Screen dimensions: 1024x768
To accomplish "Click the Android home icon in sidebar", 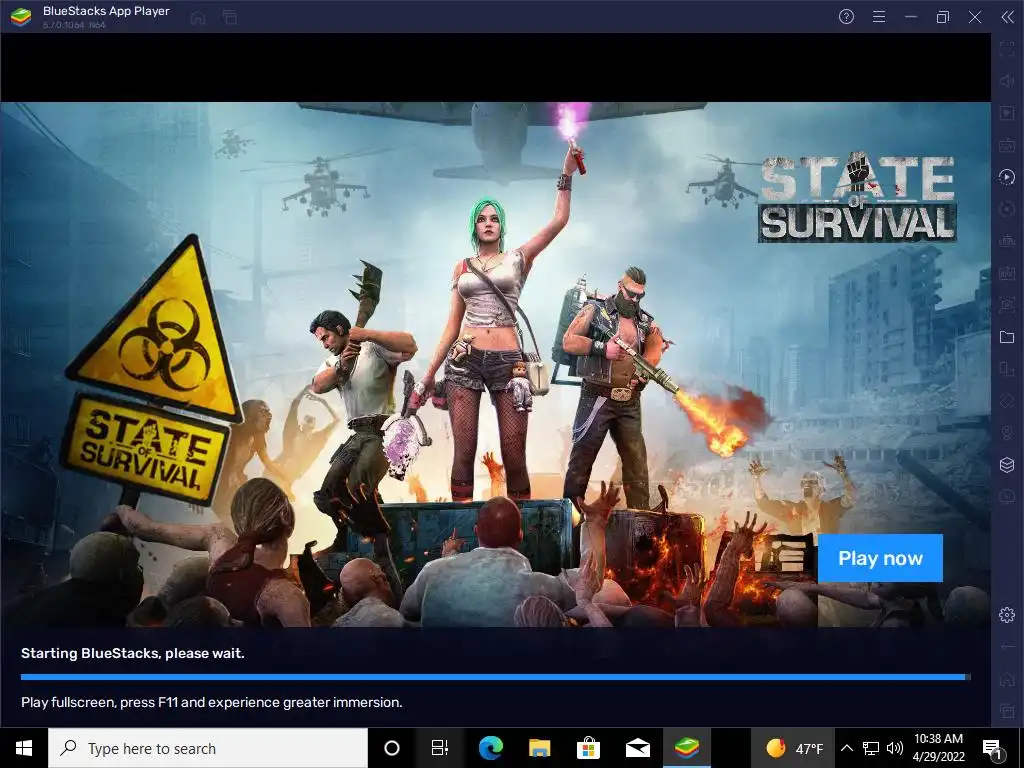I will [x=1007, y=679].
